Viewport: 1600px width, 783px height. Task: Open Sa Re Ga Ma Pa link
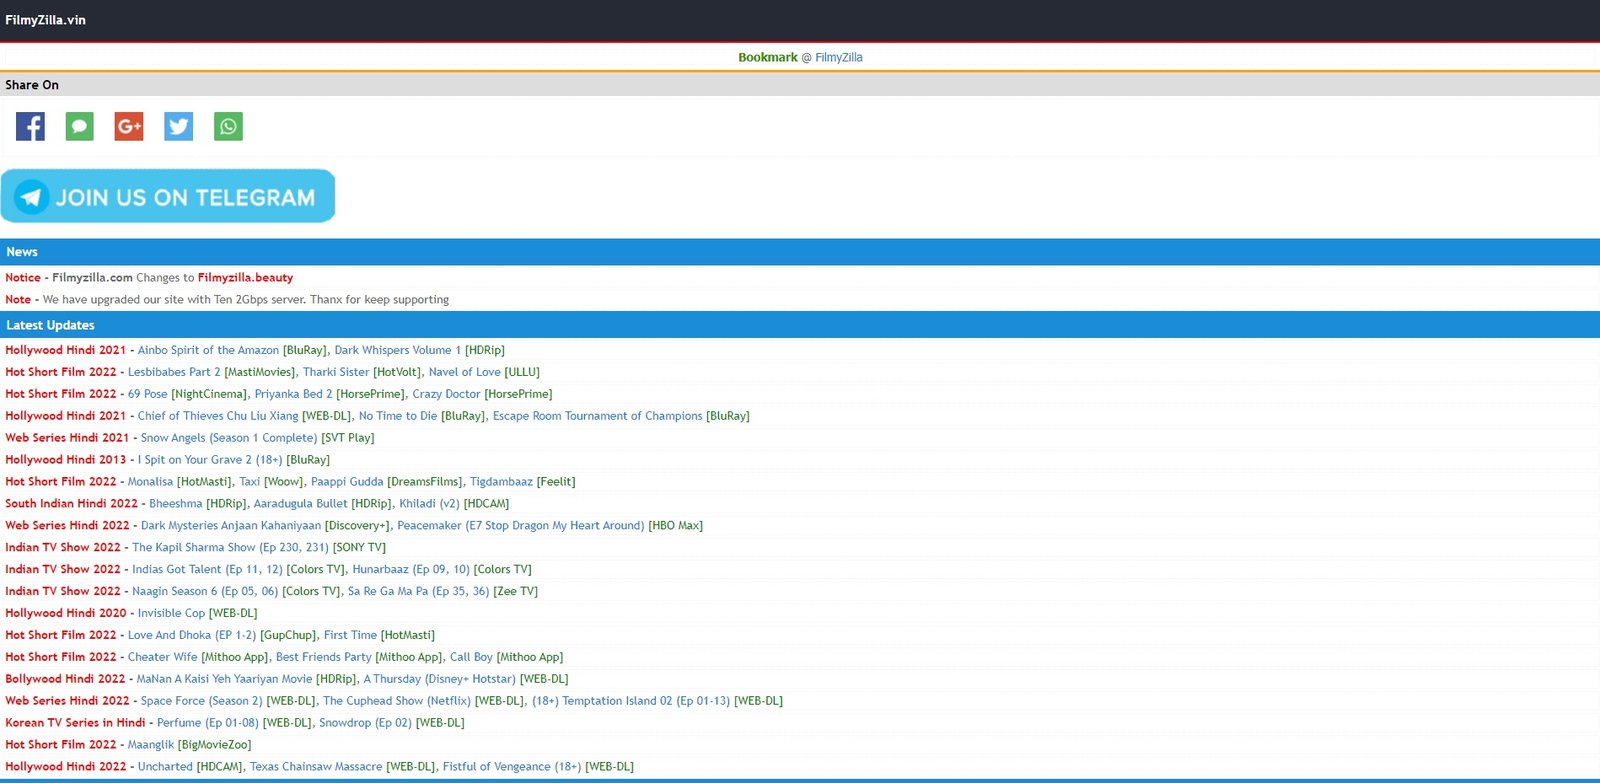coord(418,592)
